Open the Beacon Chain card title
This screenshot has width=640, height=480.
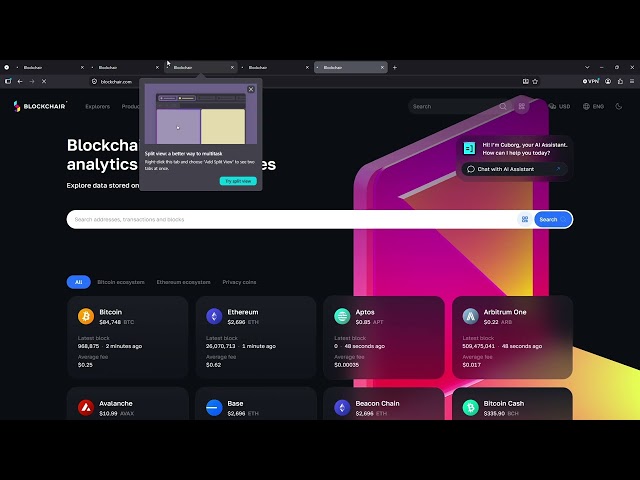378,403
